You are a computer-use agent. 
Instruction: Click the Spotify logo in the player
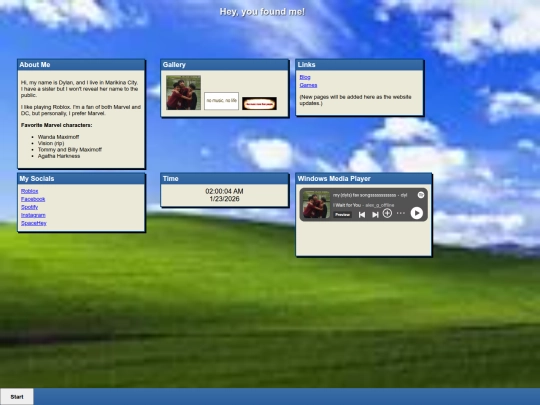click(x=421, y=195)
